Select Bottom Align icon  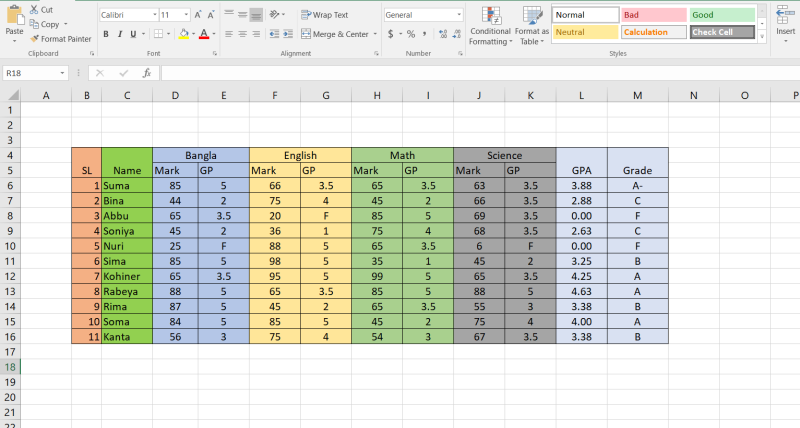(x=256, y=15)
